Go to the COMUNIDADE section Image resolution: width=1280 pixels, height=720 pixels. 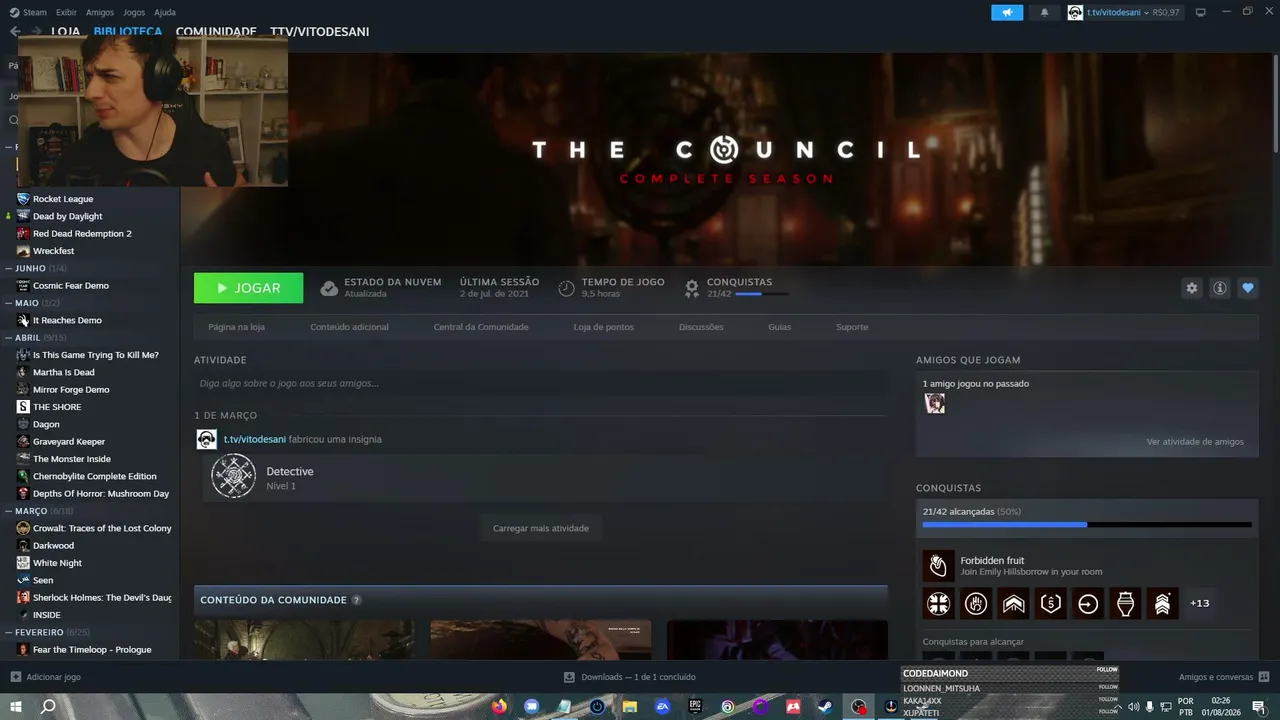tap(216, 32)
